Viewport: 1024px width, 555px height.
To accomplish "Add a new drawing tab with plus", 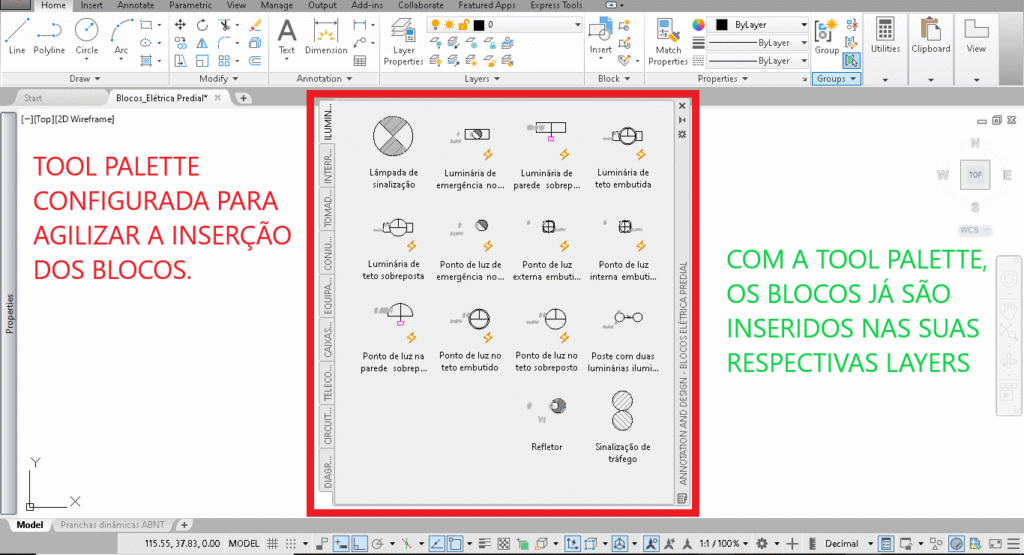I will pyautogui.click(x=244, y=98).
